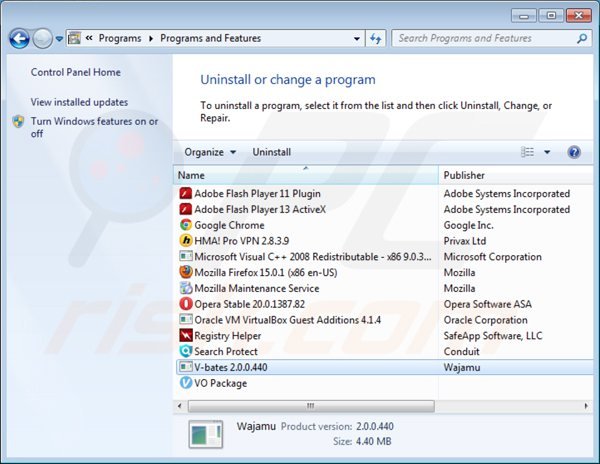Open the view options dropdown arrow
The height and width of the screenshot is (464, 600).
click(x=547, y=152)
